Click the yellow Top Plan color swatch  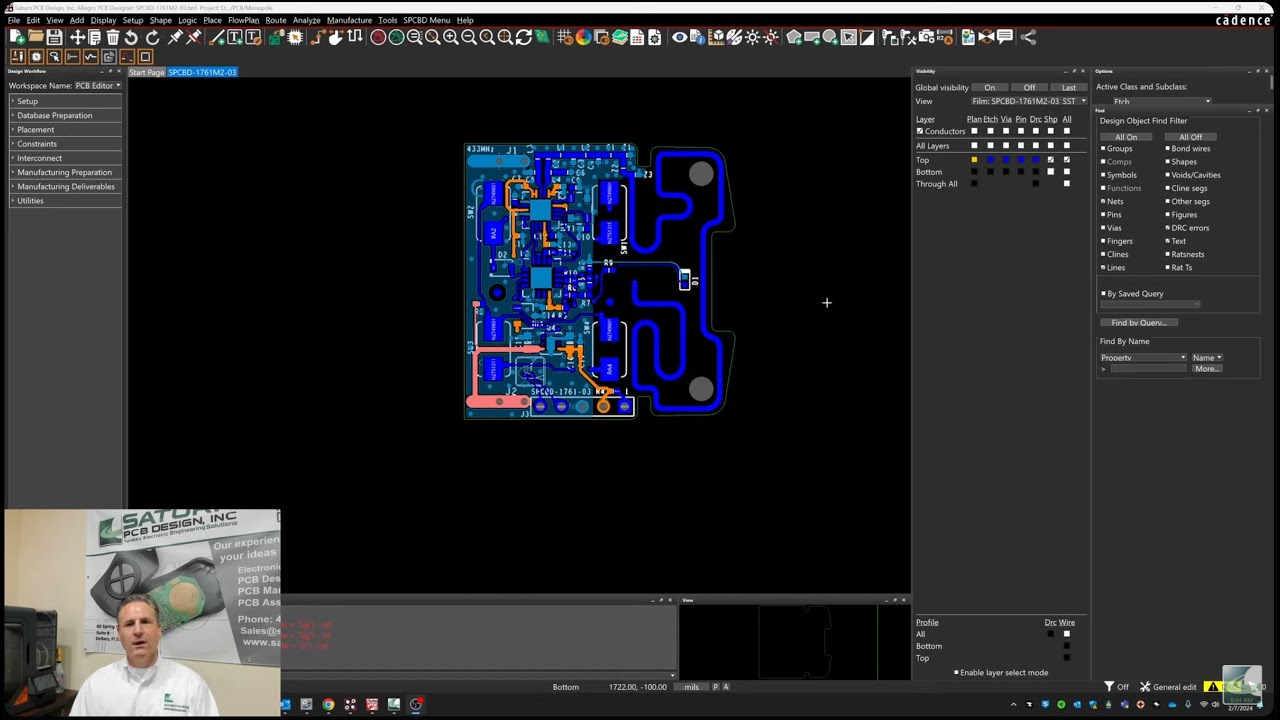974,160
